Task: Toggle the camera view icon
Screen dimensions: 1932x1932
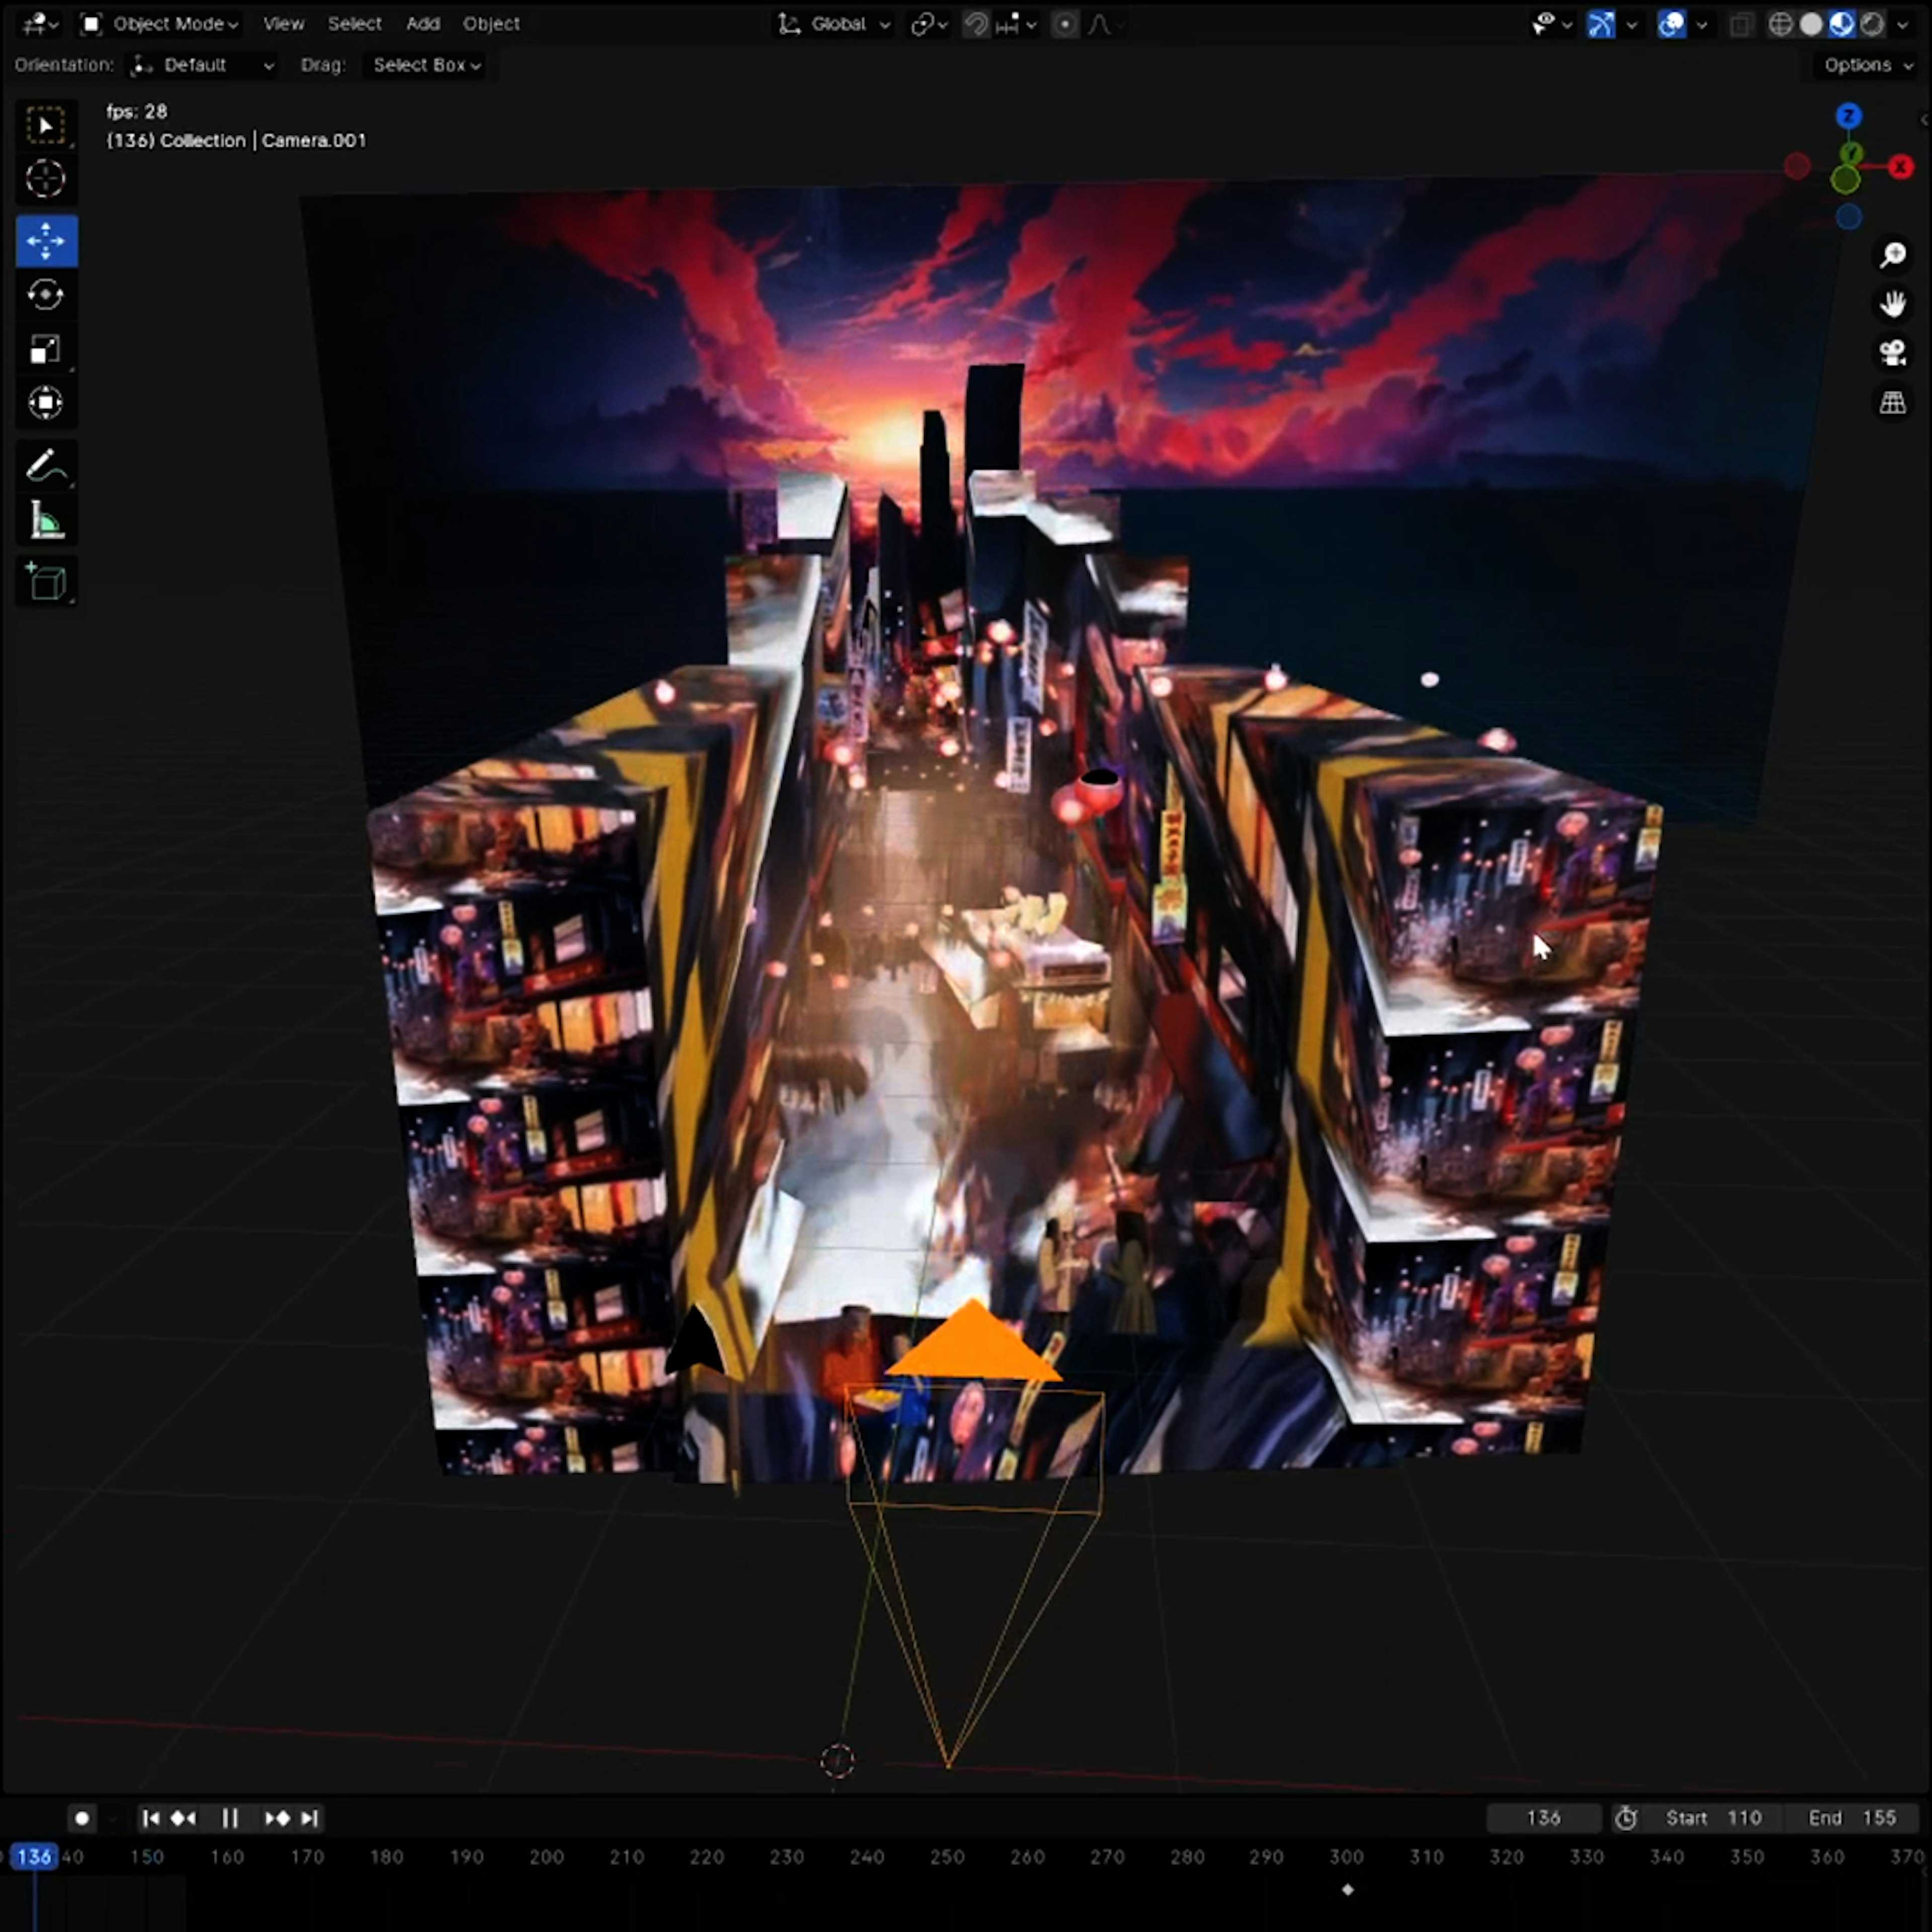Action: (x=1892, y=352)
